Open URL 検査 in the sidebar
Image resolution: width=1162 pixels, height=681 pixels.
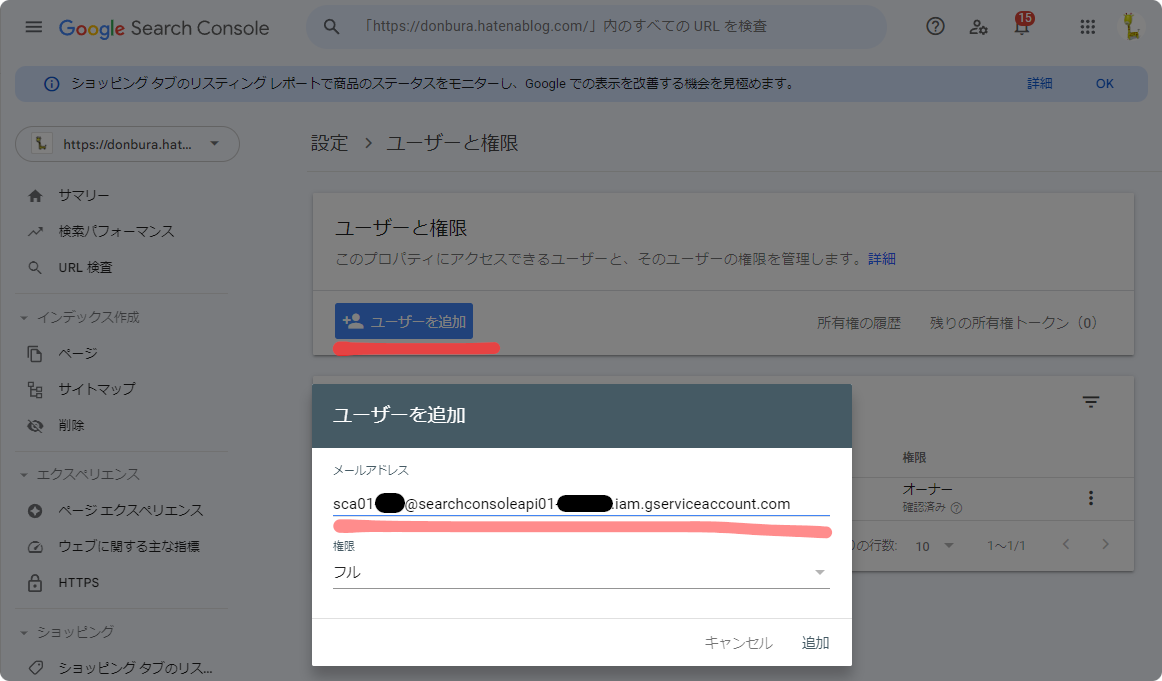84,268
